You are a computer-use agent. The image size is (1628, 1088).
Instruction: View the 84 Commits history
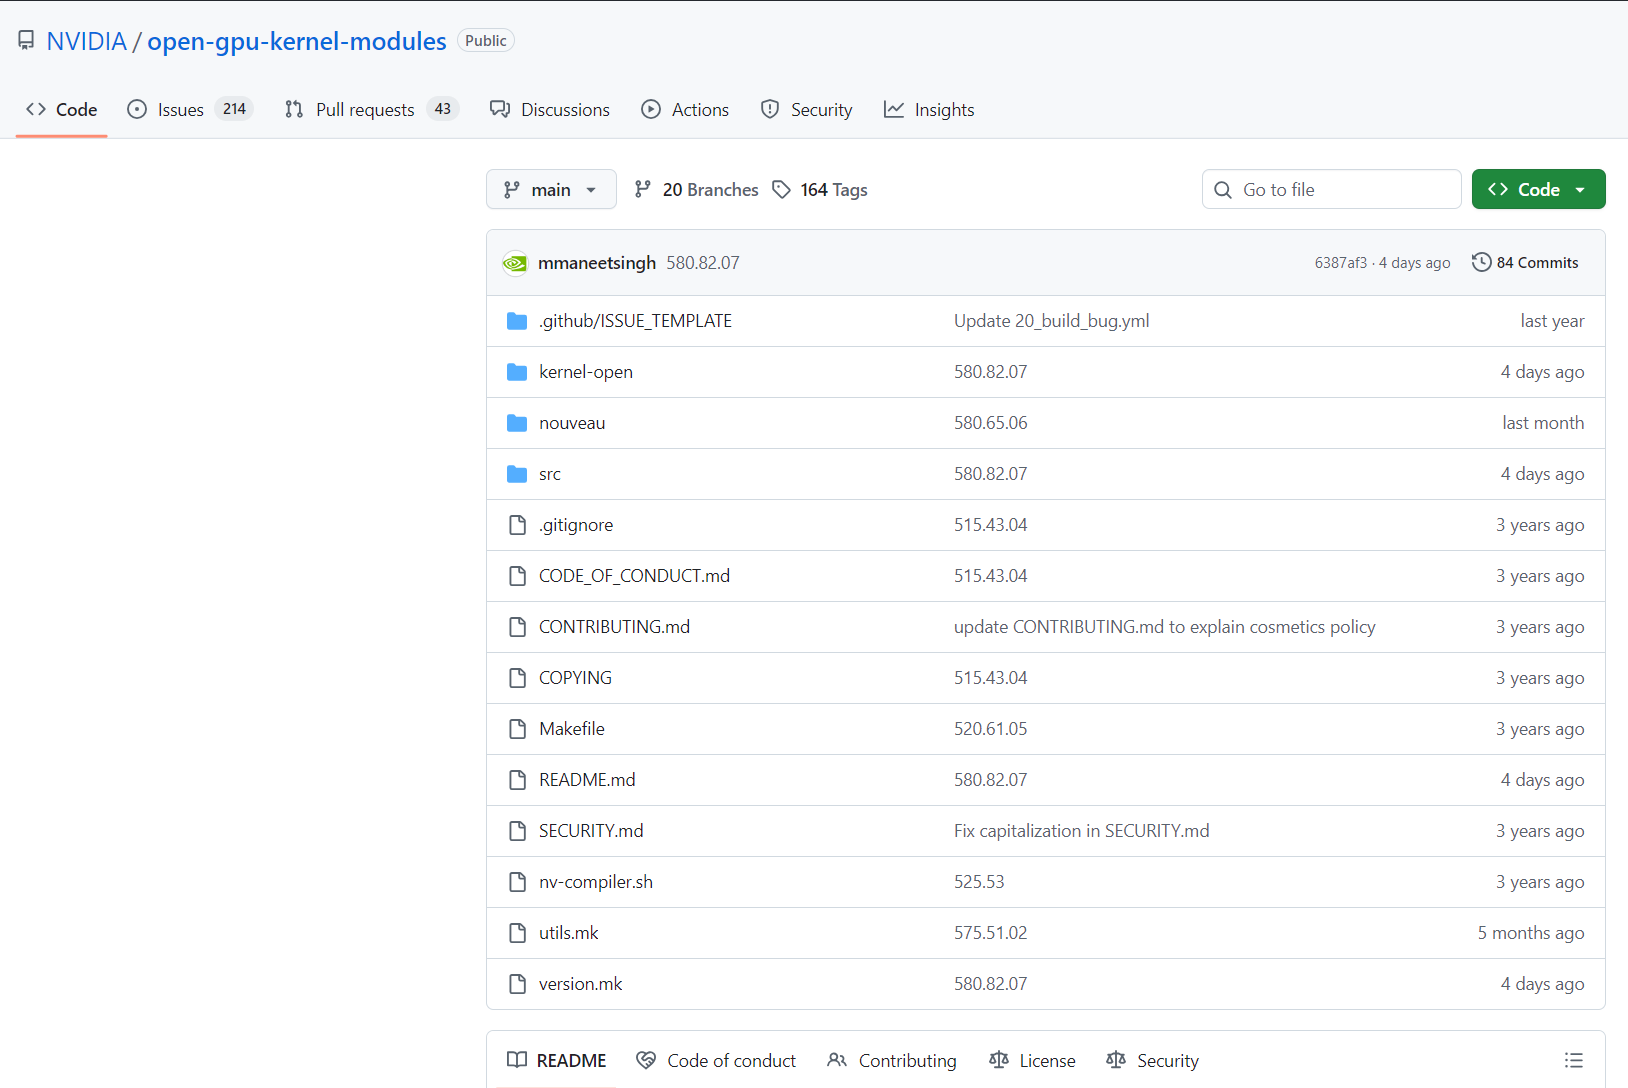pyautogui.click(x=1525, y=262)
